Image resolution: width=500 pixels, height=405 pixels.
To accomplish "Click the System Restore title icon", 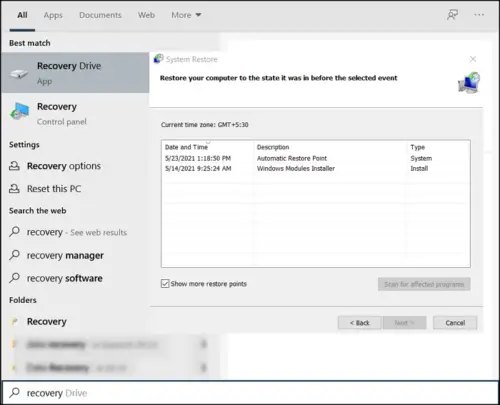I will pos(158,59).
